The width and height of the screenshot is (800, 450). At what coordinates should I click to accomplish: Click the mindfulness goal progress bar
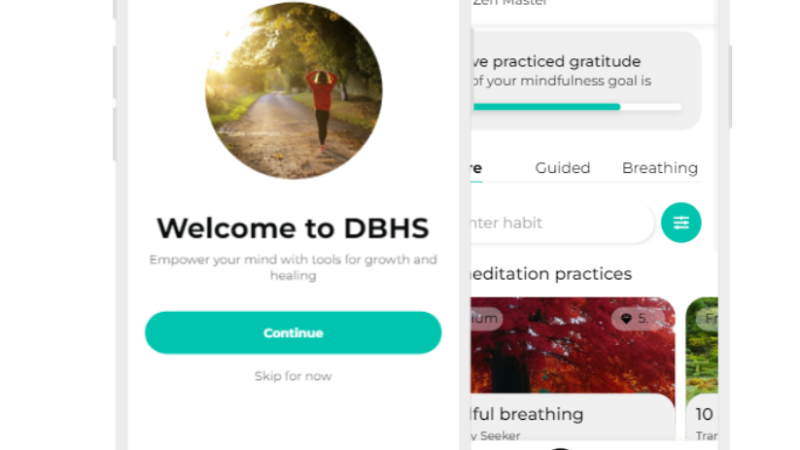click(x=577, y=107)
